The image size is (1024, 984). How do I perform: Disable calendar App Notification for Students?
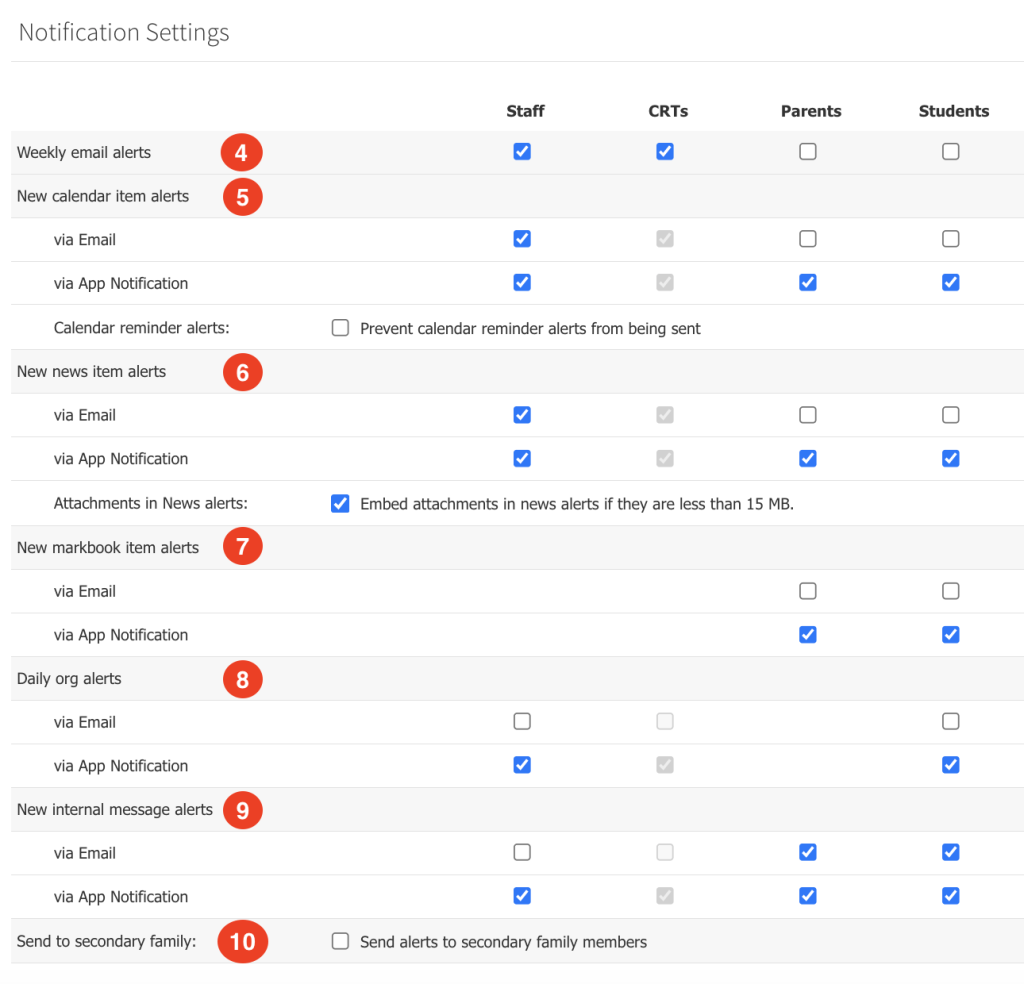[951, 283]
